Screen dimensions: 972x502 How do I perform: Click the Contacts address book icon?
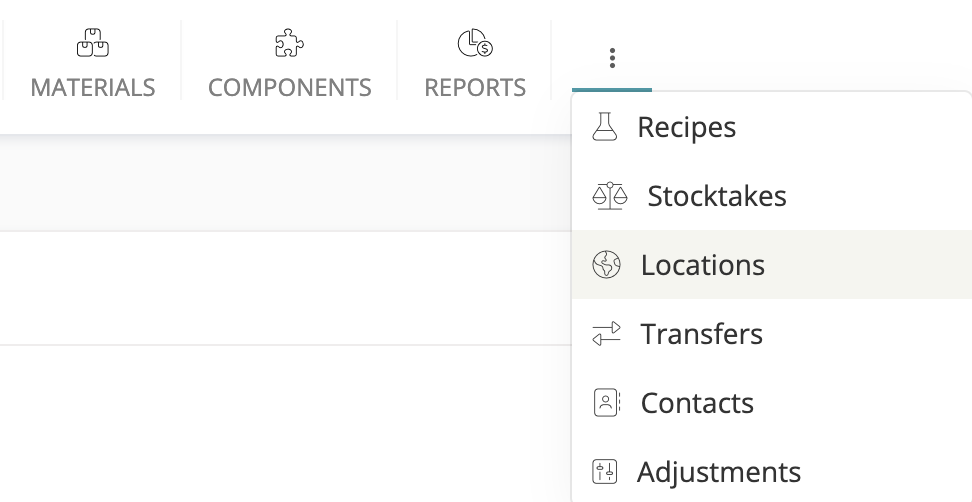click(606, 403)
